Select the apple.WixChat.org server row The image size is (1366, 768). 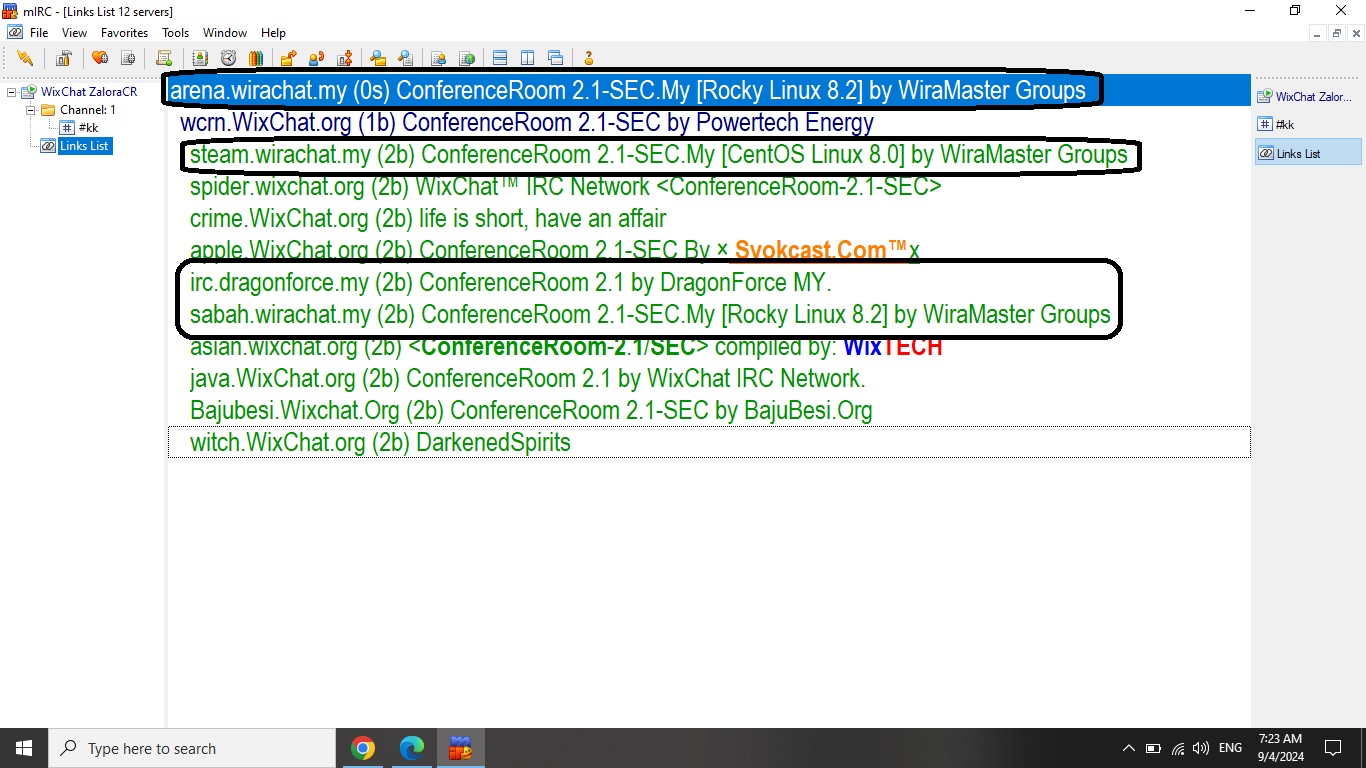pyautogui.click(x=709, y=250)
